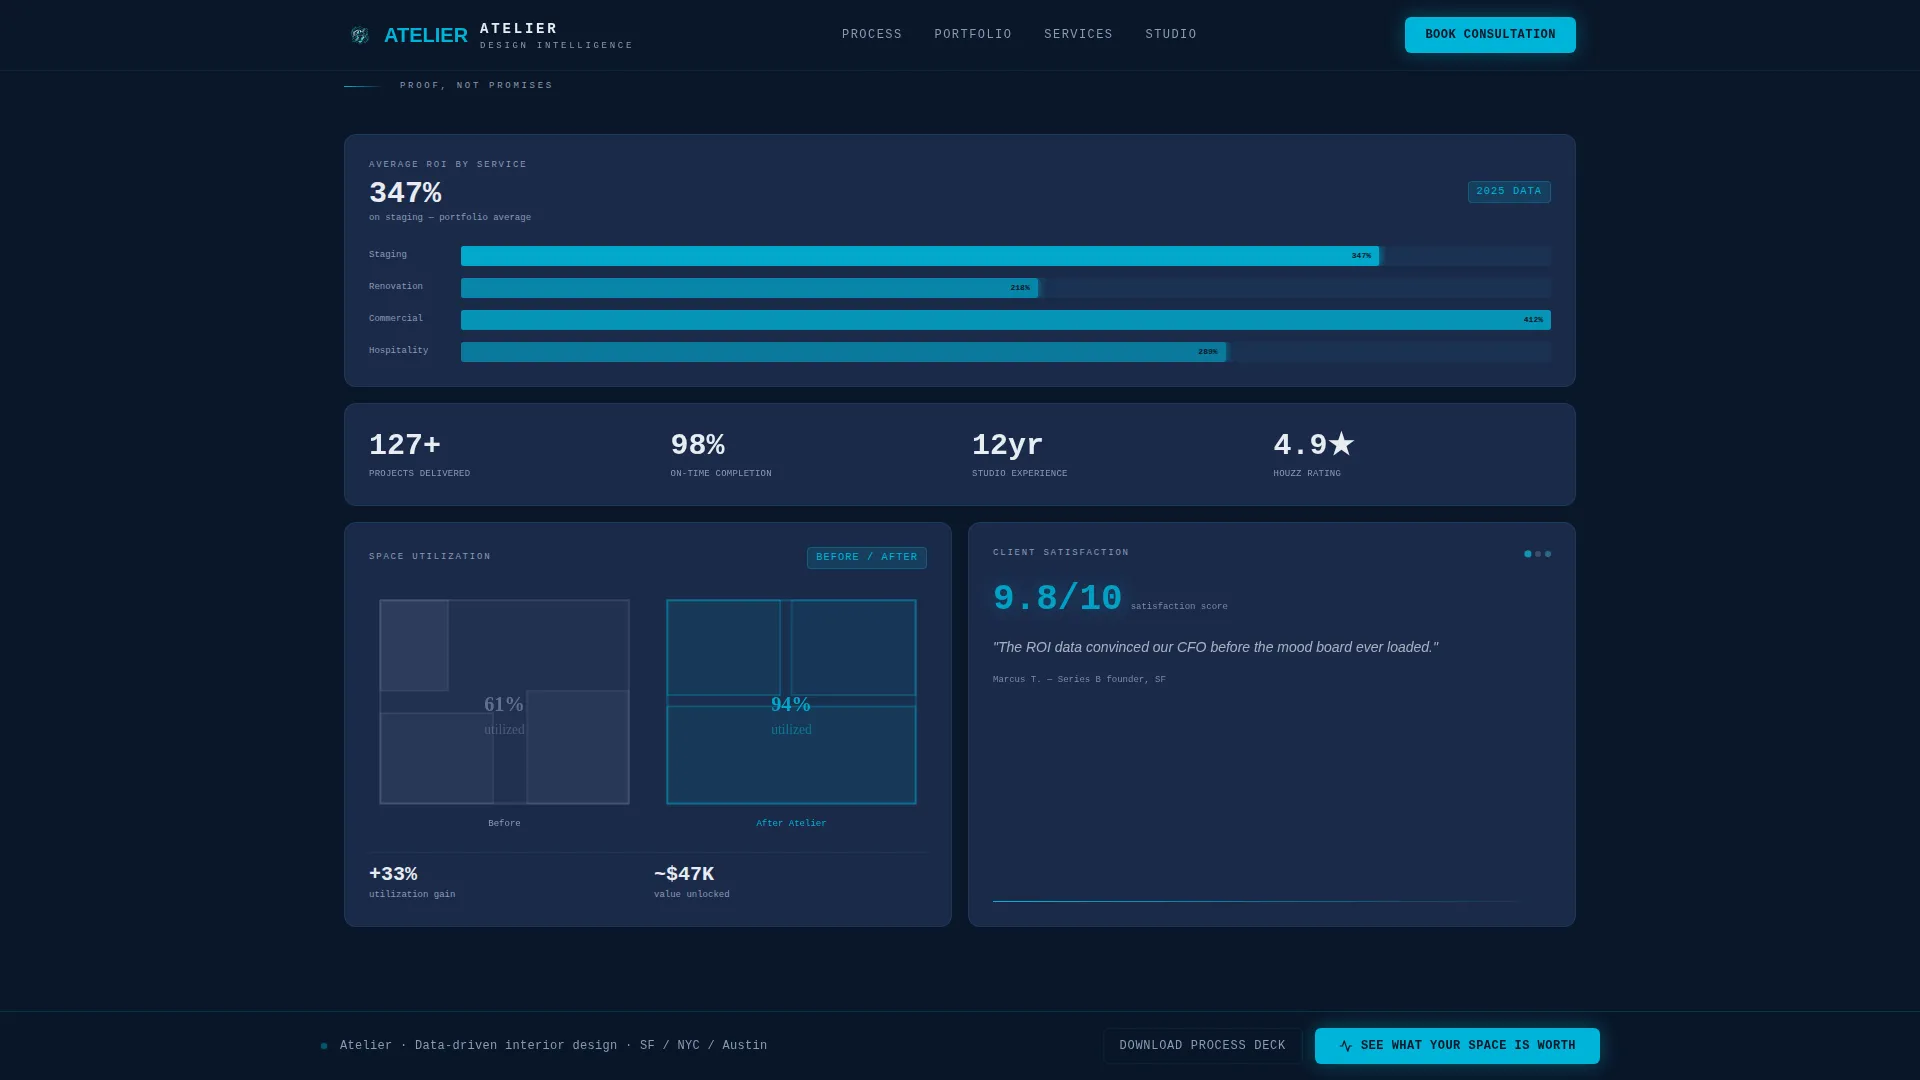The height and width of the screenshot is (1080, 1920).
Task: Select the third testimonial carousel dot
Action: [x=1548, y=554]
